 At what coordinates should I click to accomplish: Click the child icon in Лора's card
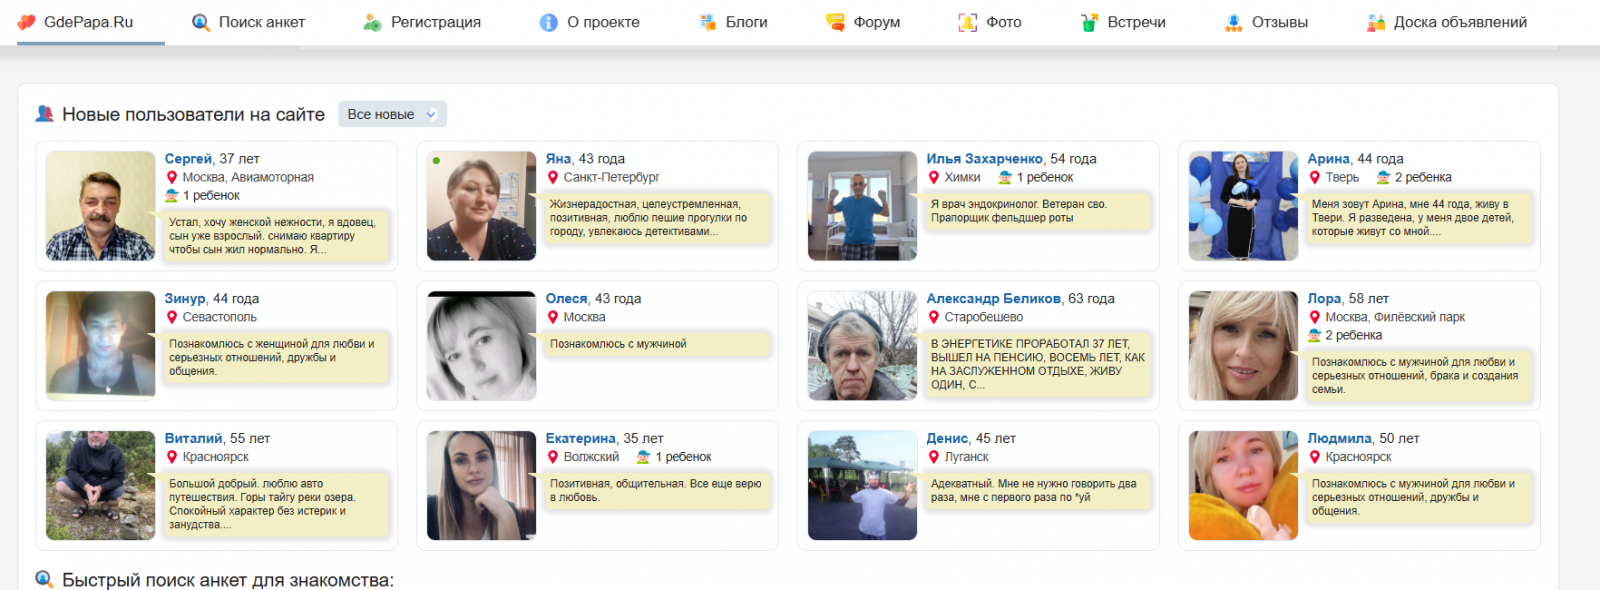point(1315,335)
